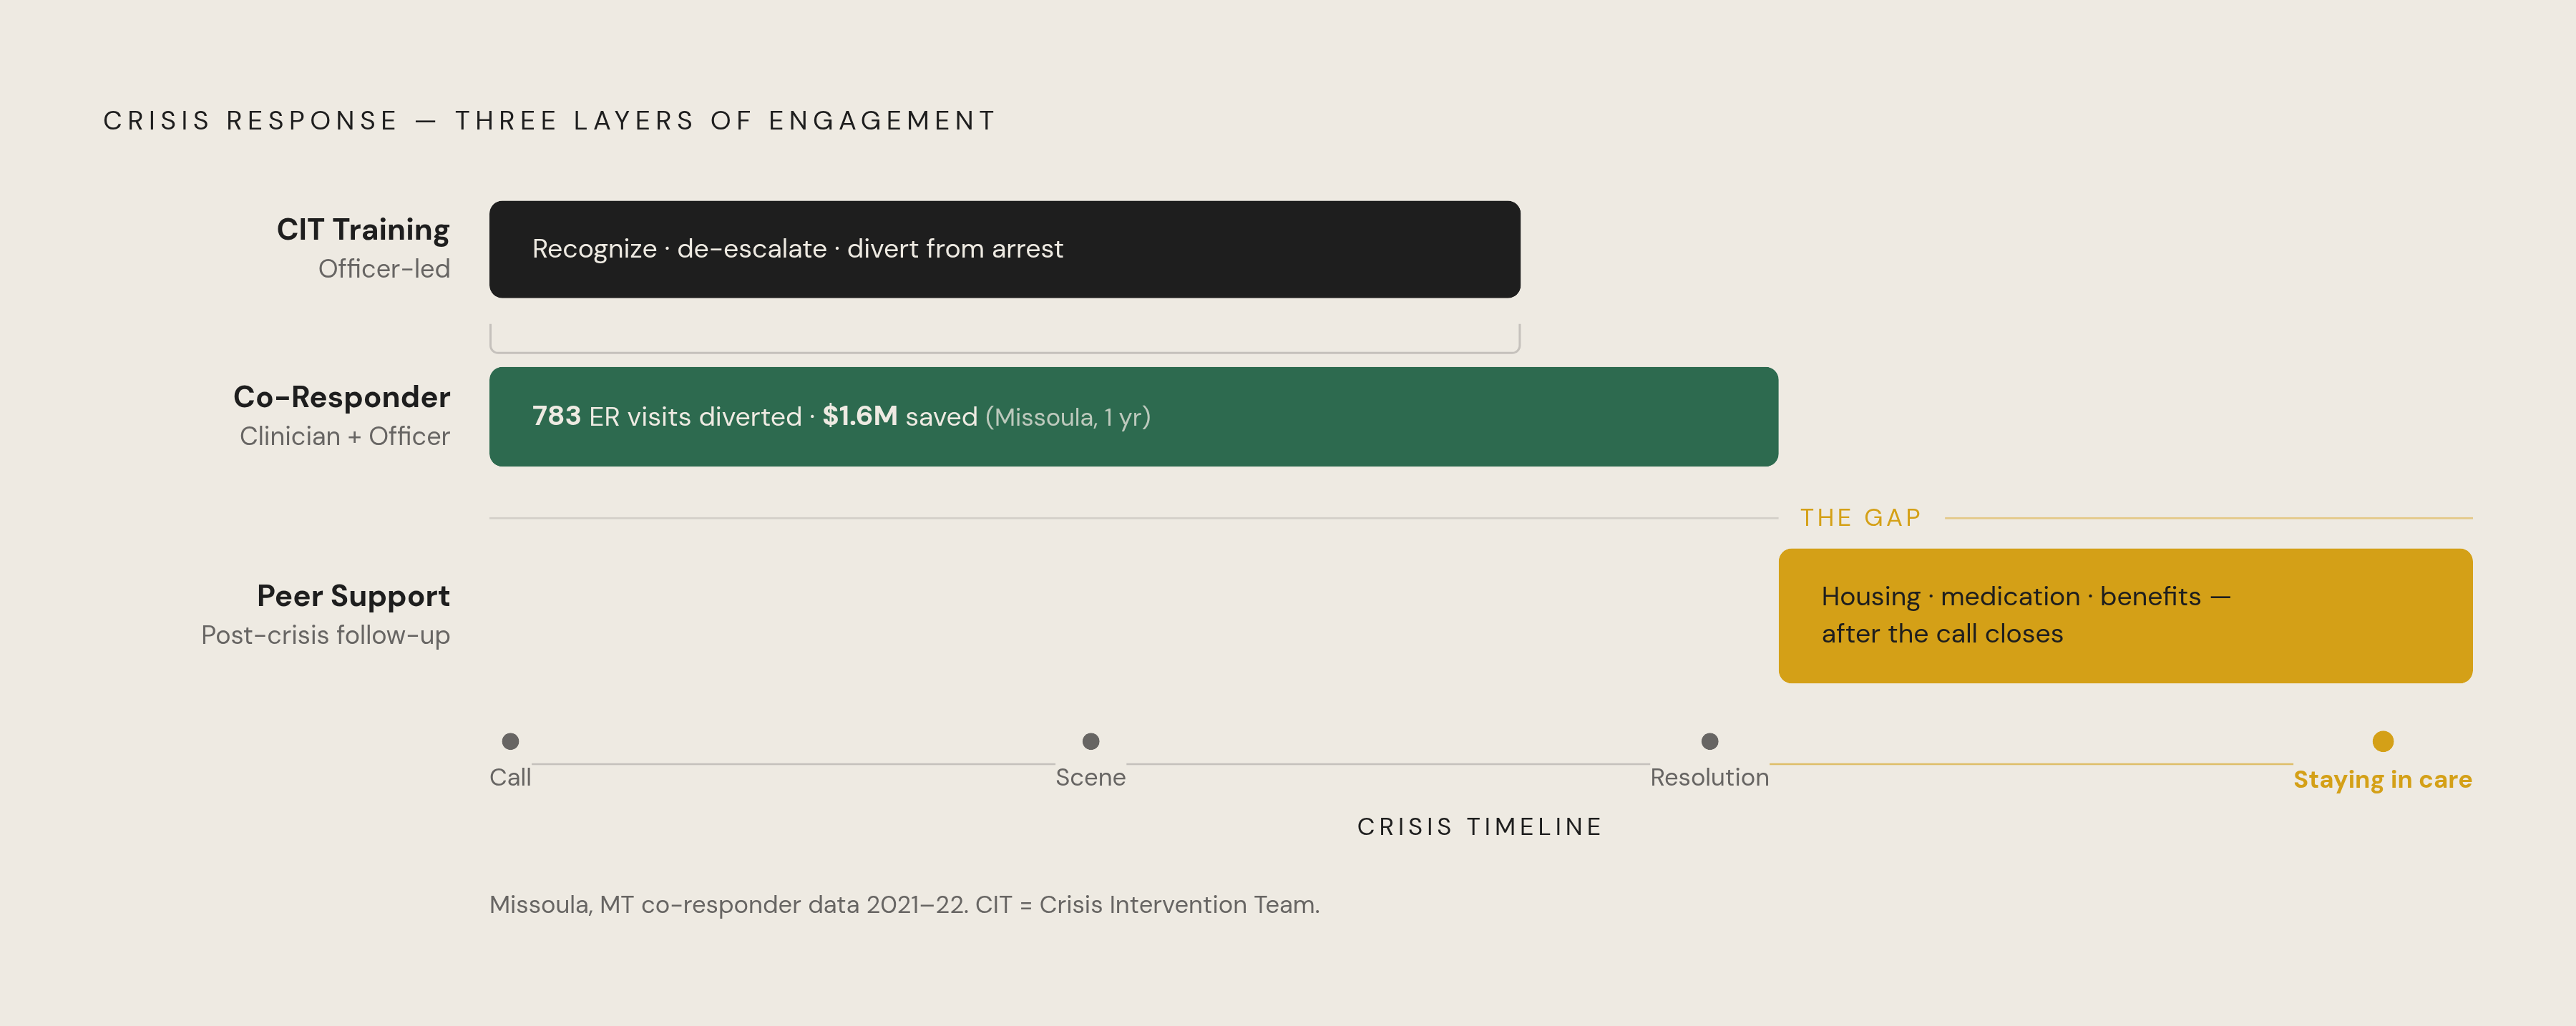Click the 'Scene' timeline label
2576x1026 pixels.
click(1091, 777)
